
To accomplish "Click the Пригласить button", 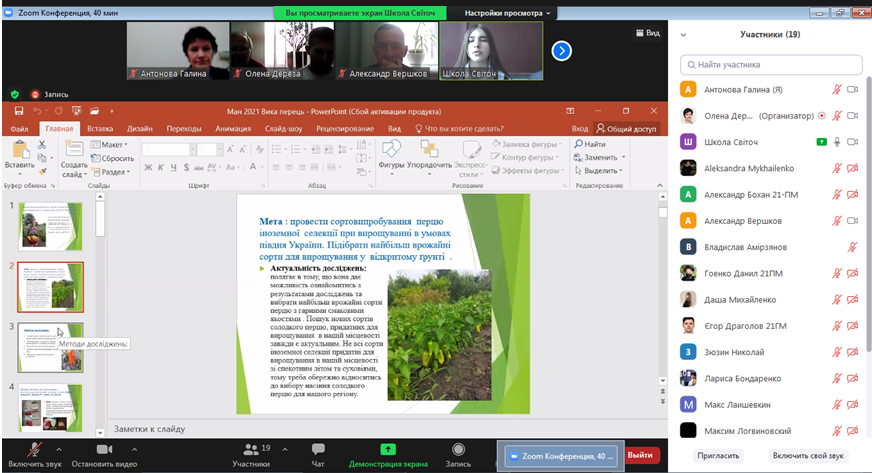I will [x=719, y=455].
